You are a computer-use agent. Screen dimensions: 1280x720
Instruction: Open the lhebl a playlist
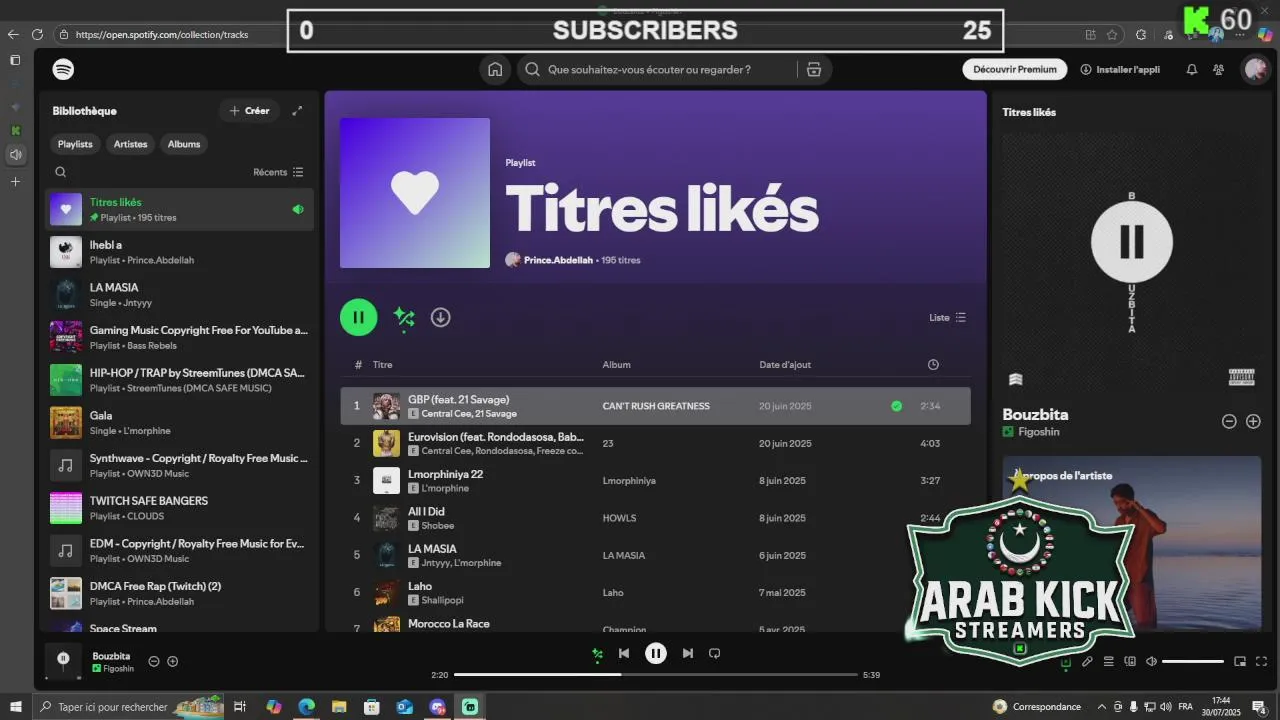click(180, 252)
